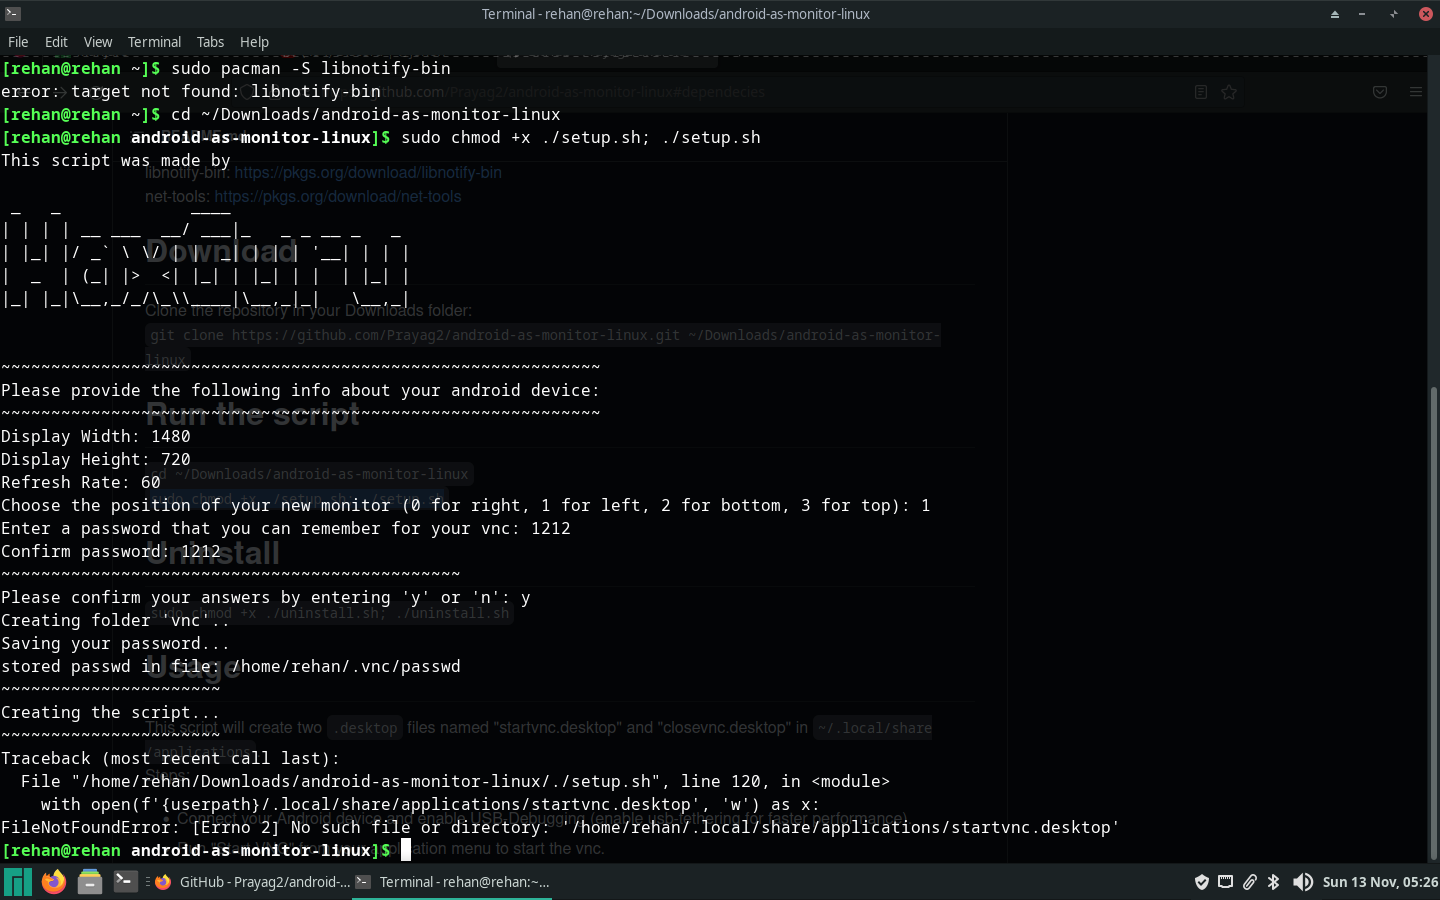The image size is (1440, 900).
Task: Click the 'Display Height: 720' line
Action: pos(96,459)
